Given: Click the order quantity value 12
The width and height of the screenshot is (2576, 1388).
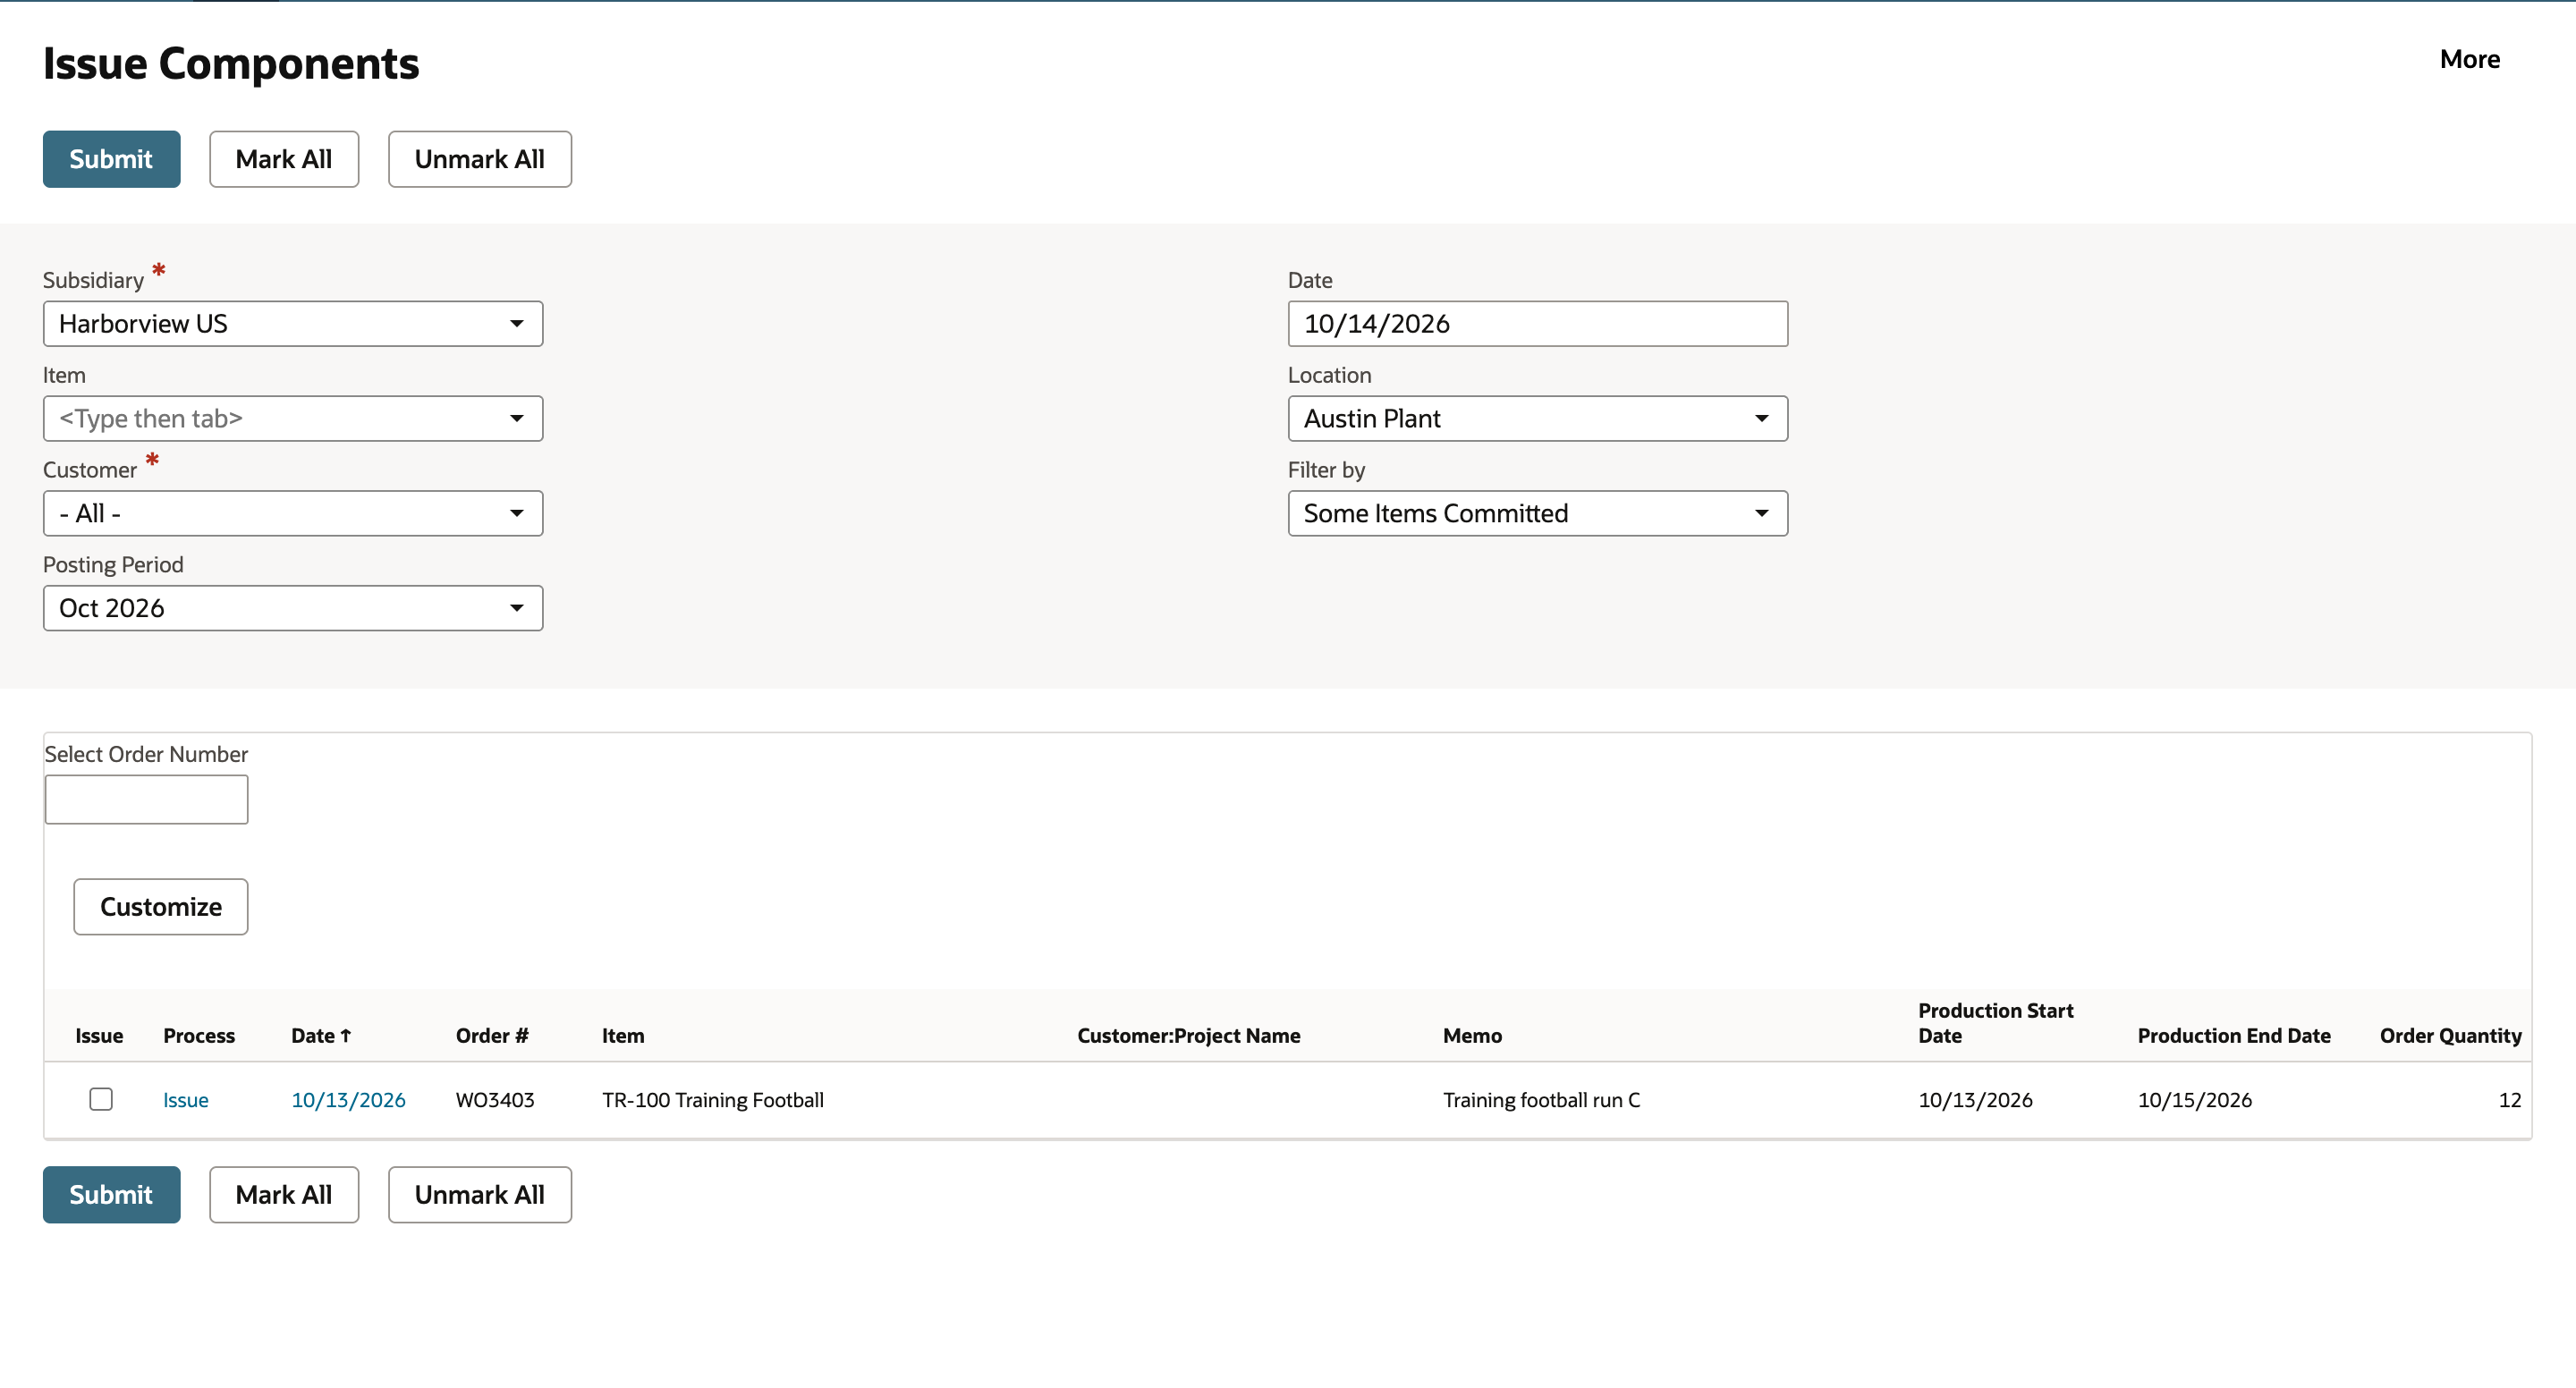Looking at the screenshot, I should click(2510, 1100).
